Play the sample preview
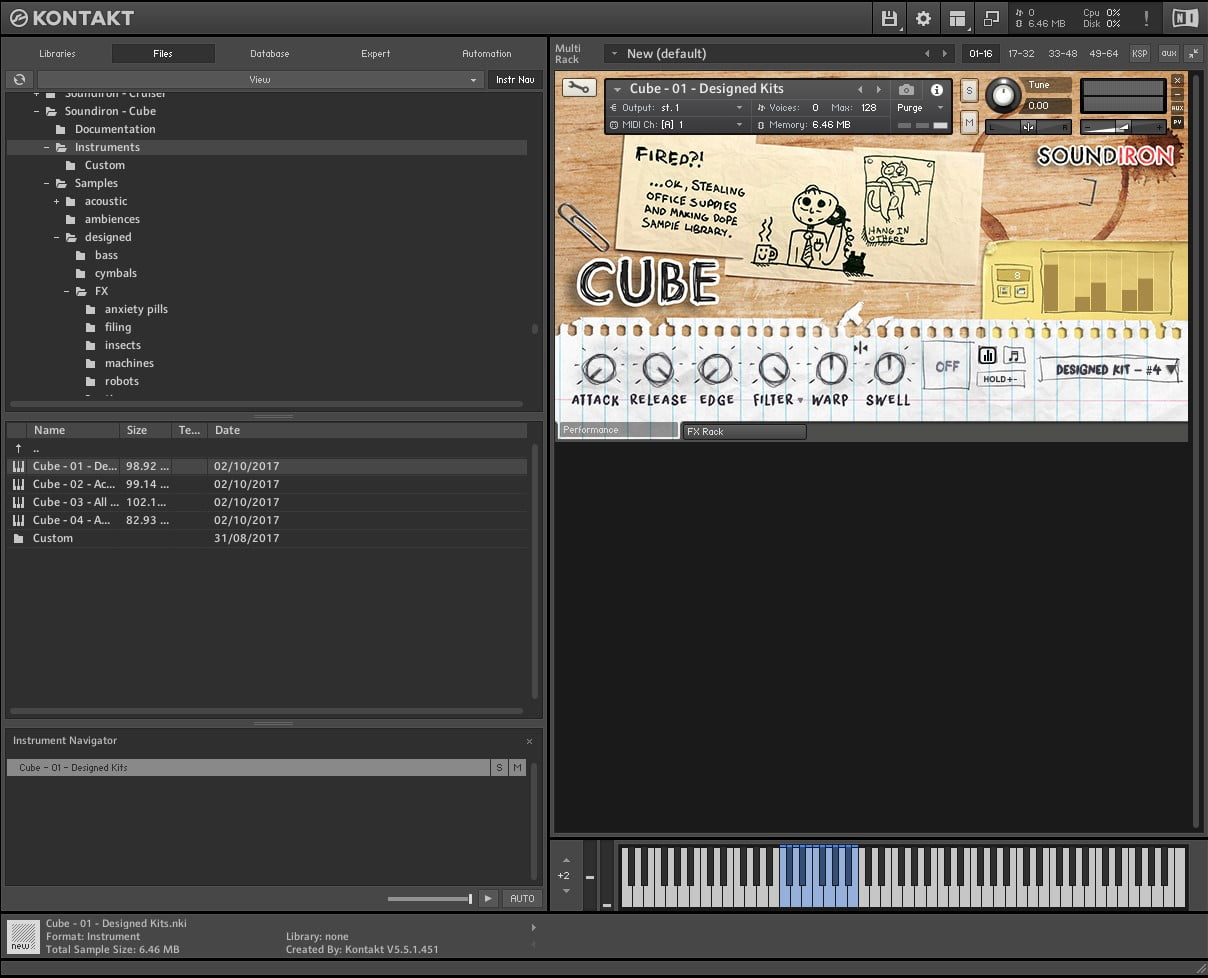Viewport: 1208px width, 978px height. pos(488,898)
